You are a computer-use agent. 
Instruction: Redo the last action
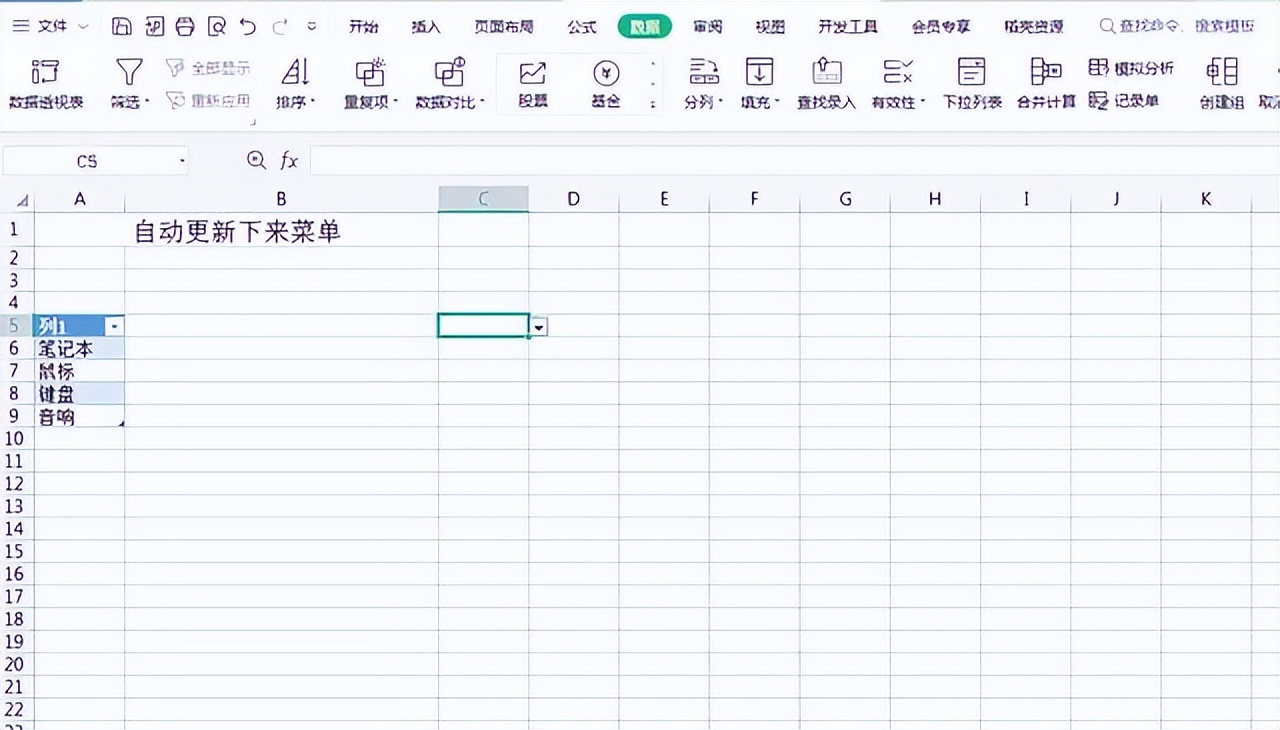point(280,26)
